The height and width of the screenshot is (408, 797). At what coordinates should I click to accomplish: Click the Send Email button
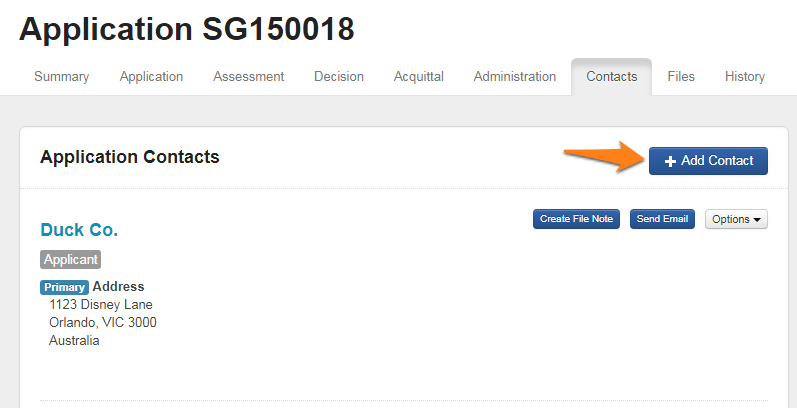click(x=662, y=219)
